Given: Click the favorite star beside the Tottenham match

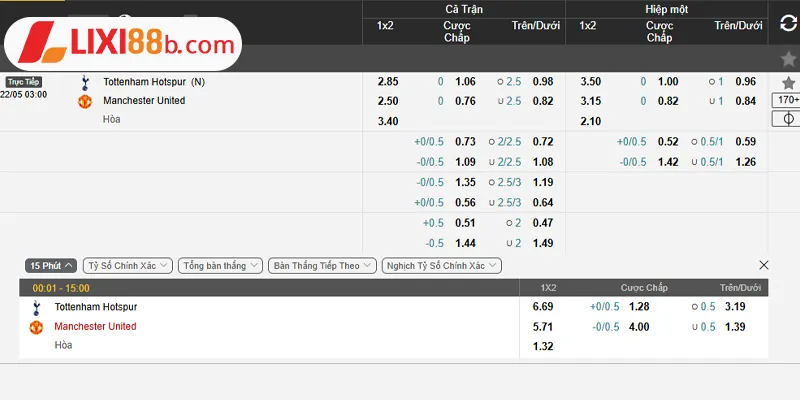Looking at the screenshot, I should pos(787,81).
